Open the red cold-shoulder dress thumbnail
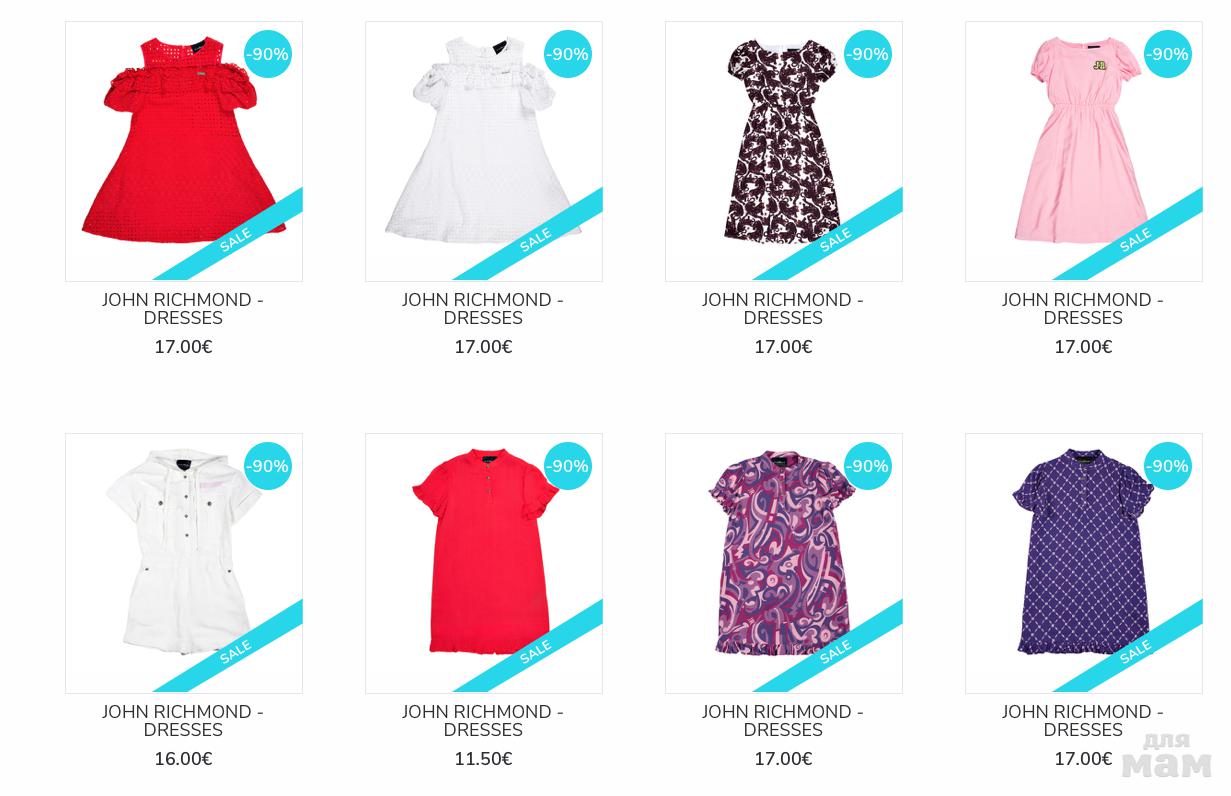This screenshot has width=1231, height=796. coord(184,151)
